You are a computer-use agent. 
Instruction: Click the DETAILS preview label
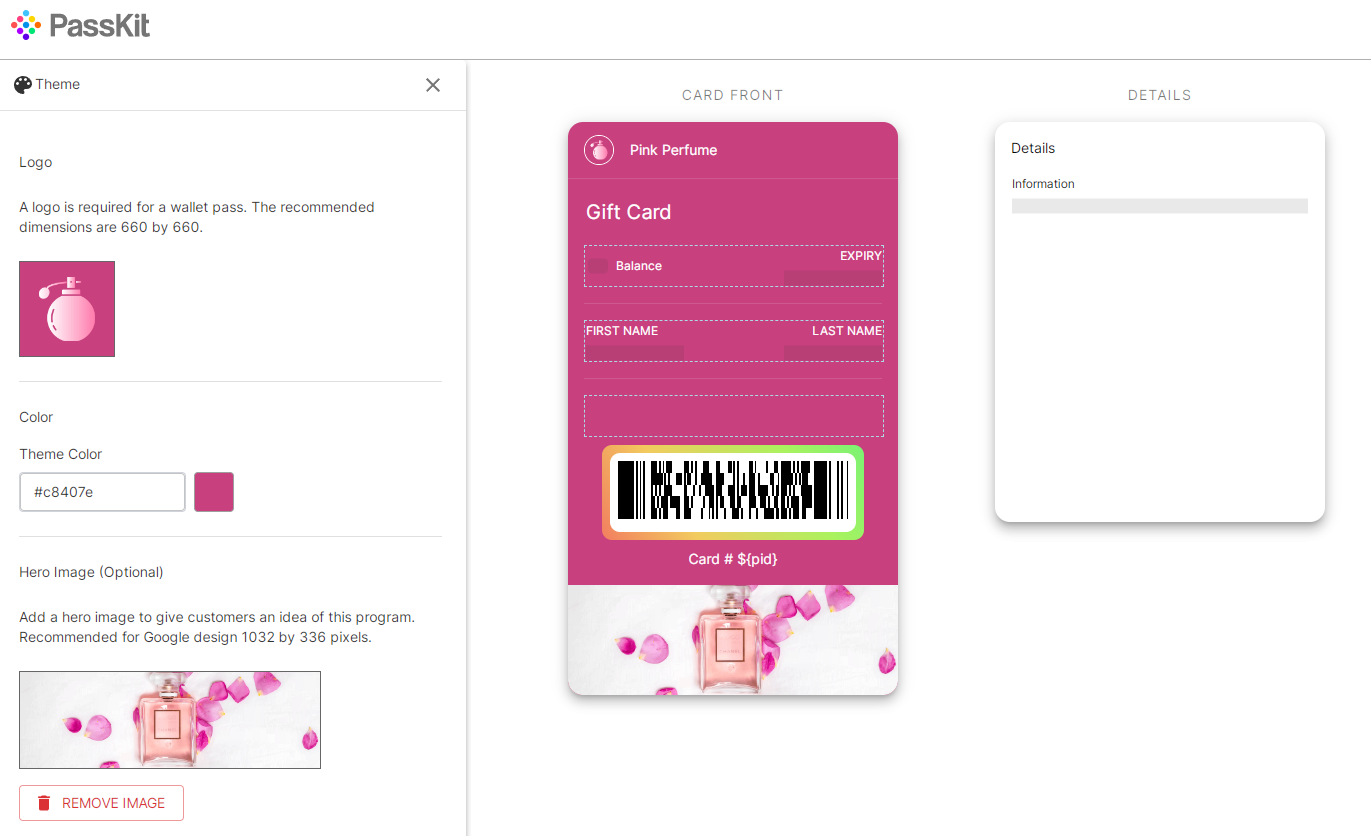tap(1160, 95)
